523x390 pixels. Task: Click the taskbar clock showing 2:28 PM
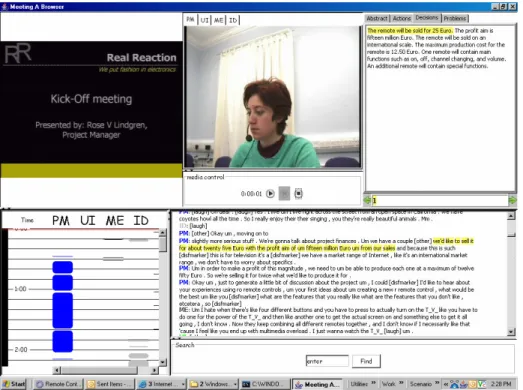(x=501, y=384)
